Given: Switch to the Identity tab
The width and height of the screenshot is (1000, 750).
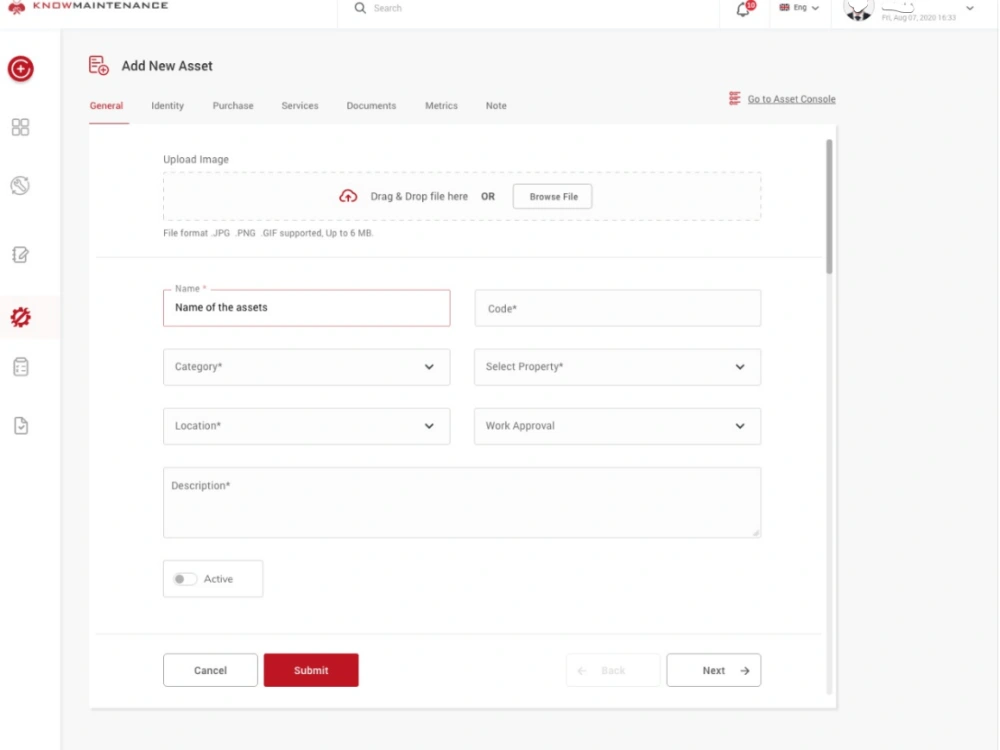Looking at the screenshot, I should pos(168,106).
